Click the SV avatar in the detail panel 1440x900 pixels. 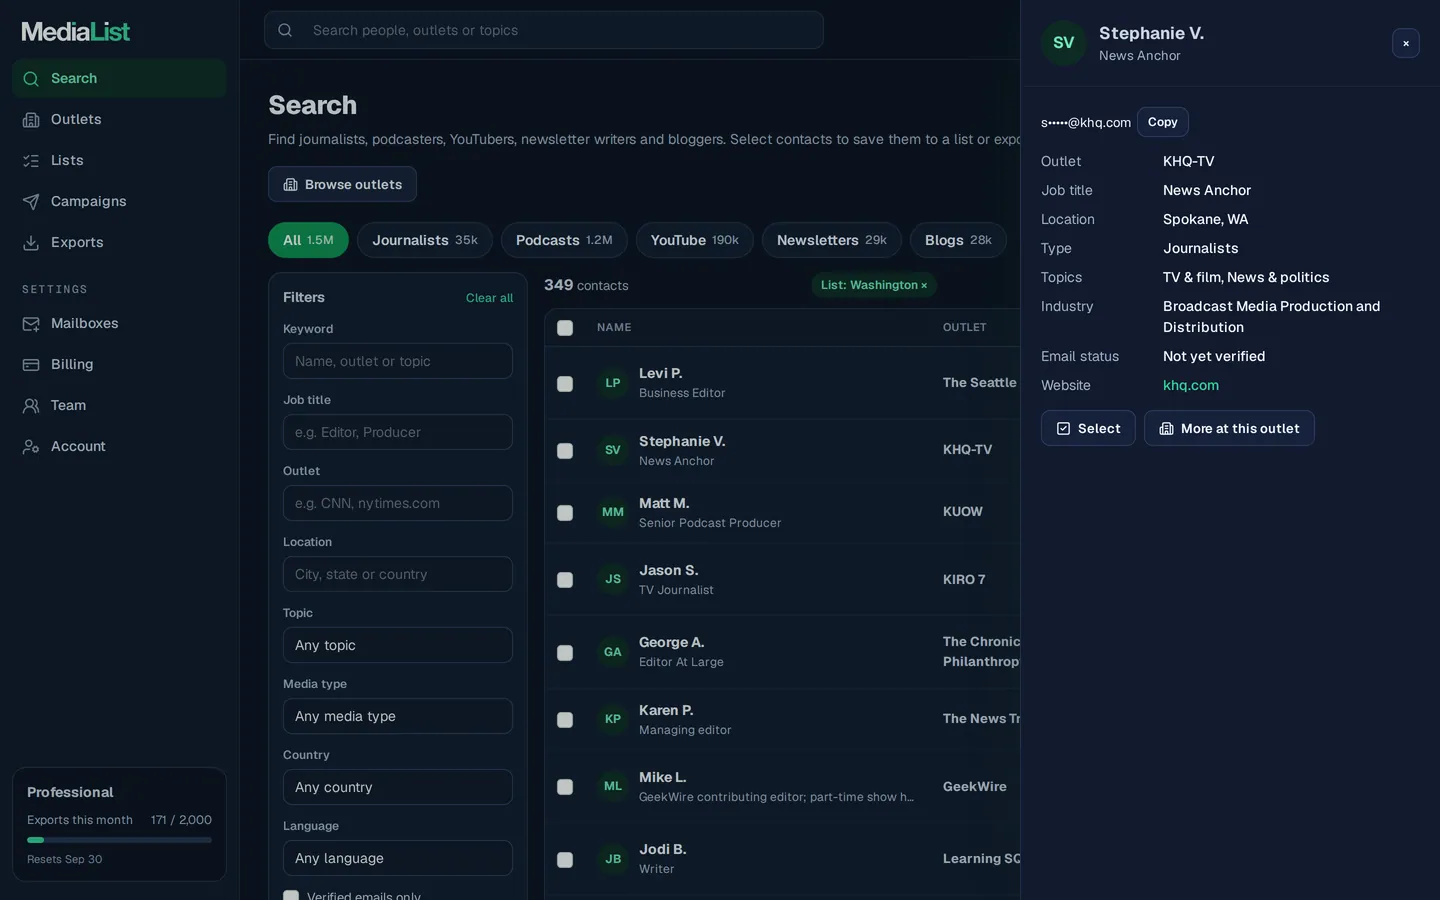coord(1064,43)
